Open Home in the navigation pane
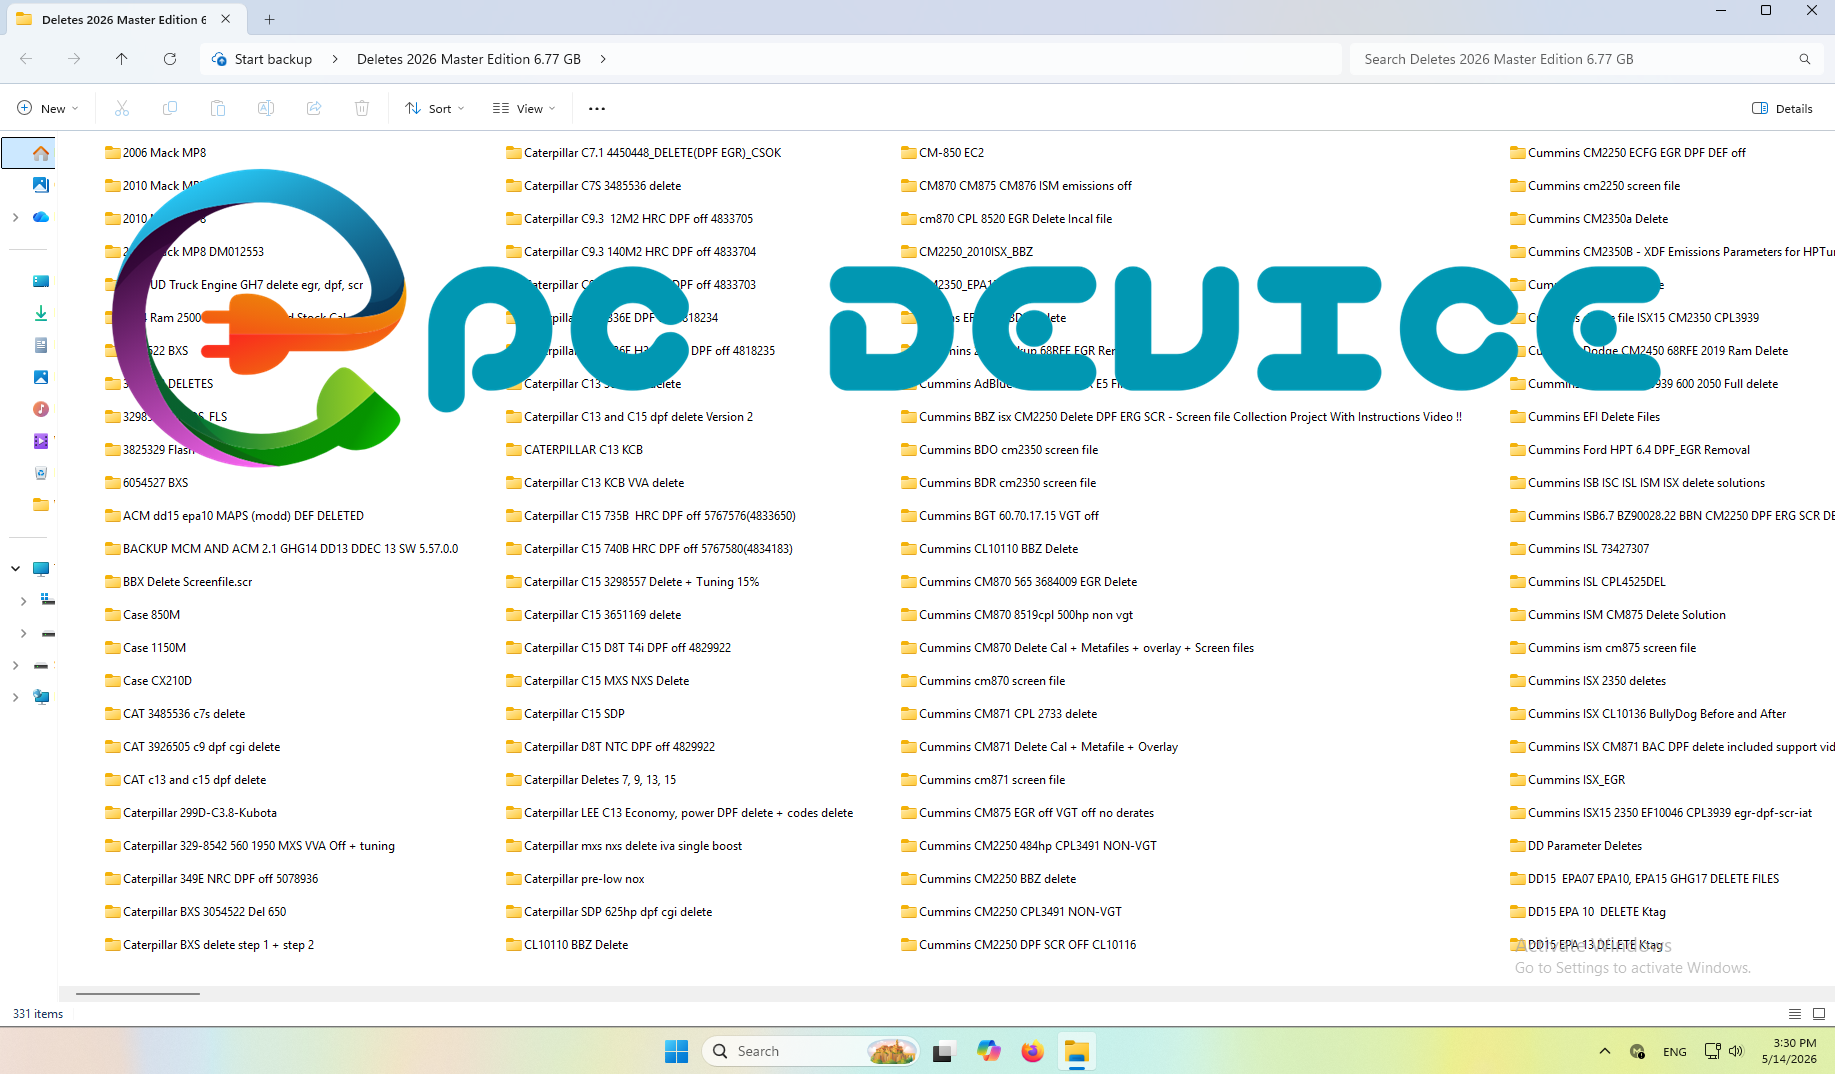This screenshot has height=1074, width=1835. click(41, 153)
